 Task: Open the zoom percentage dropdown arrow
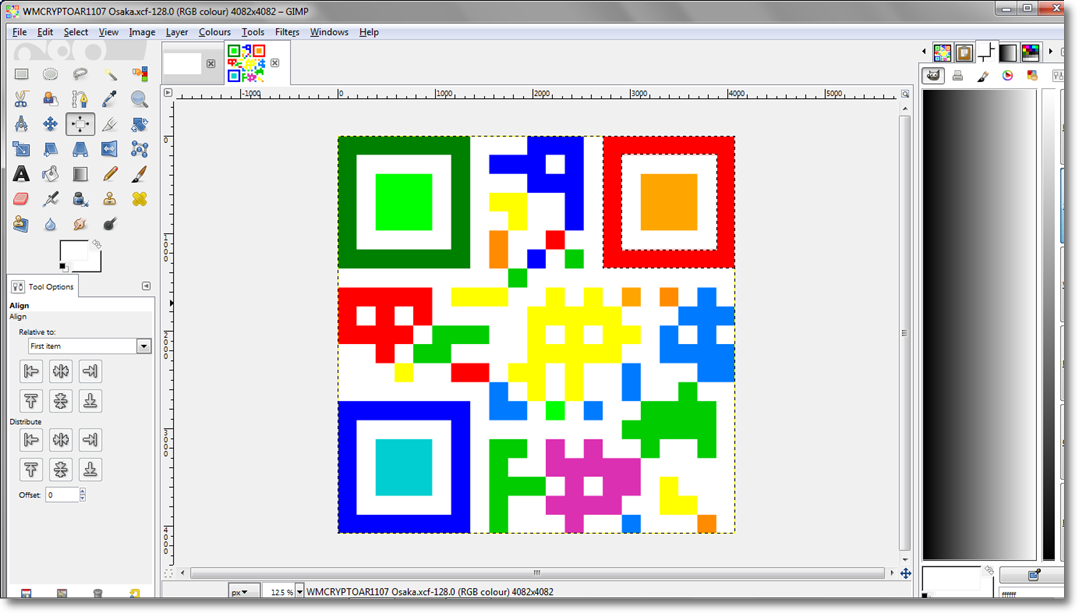click(x=300, y=592)
